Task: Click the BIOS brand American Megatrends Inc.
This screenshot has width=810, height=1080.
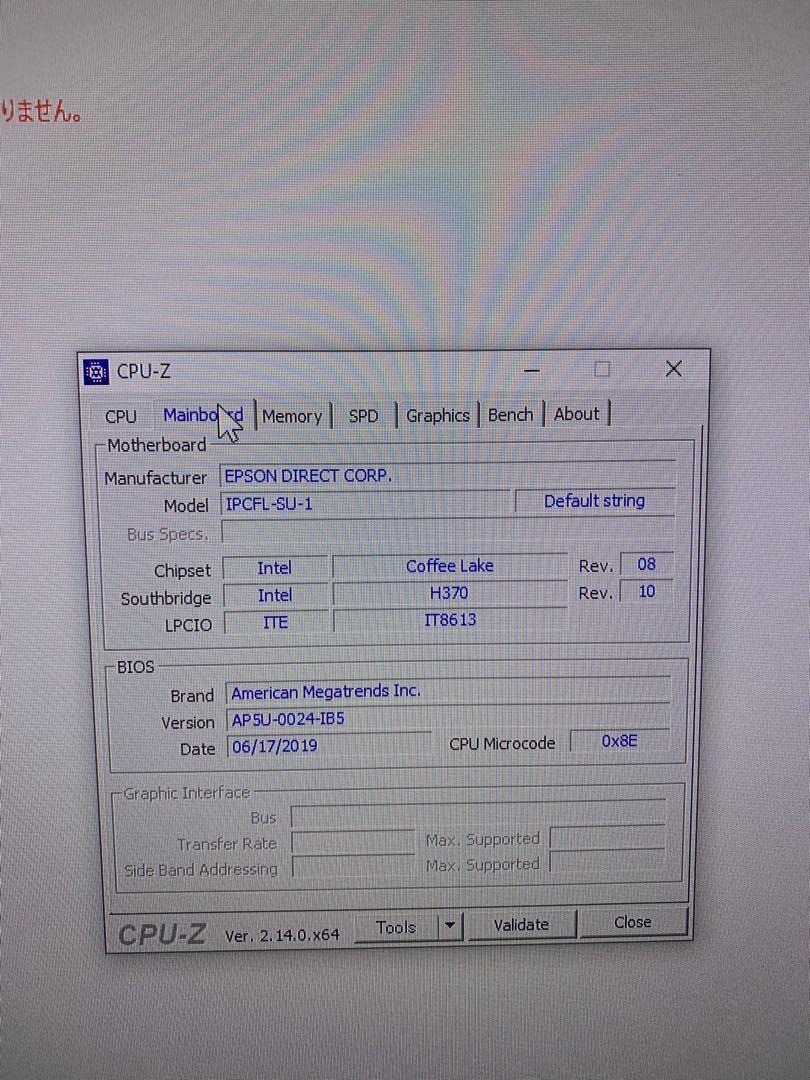Action: tap(448, 692)
